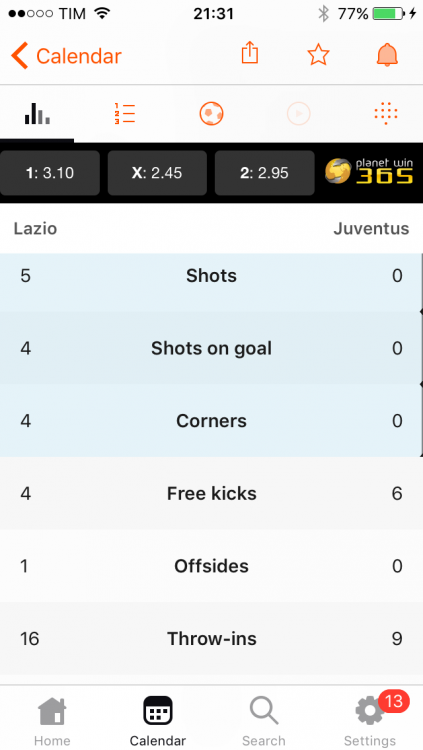Select draw odds X: 2.45
The image size is (423, 750).
click(x=157, y=173)
